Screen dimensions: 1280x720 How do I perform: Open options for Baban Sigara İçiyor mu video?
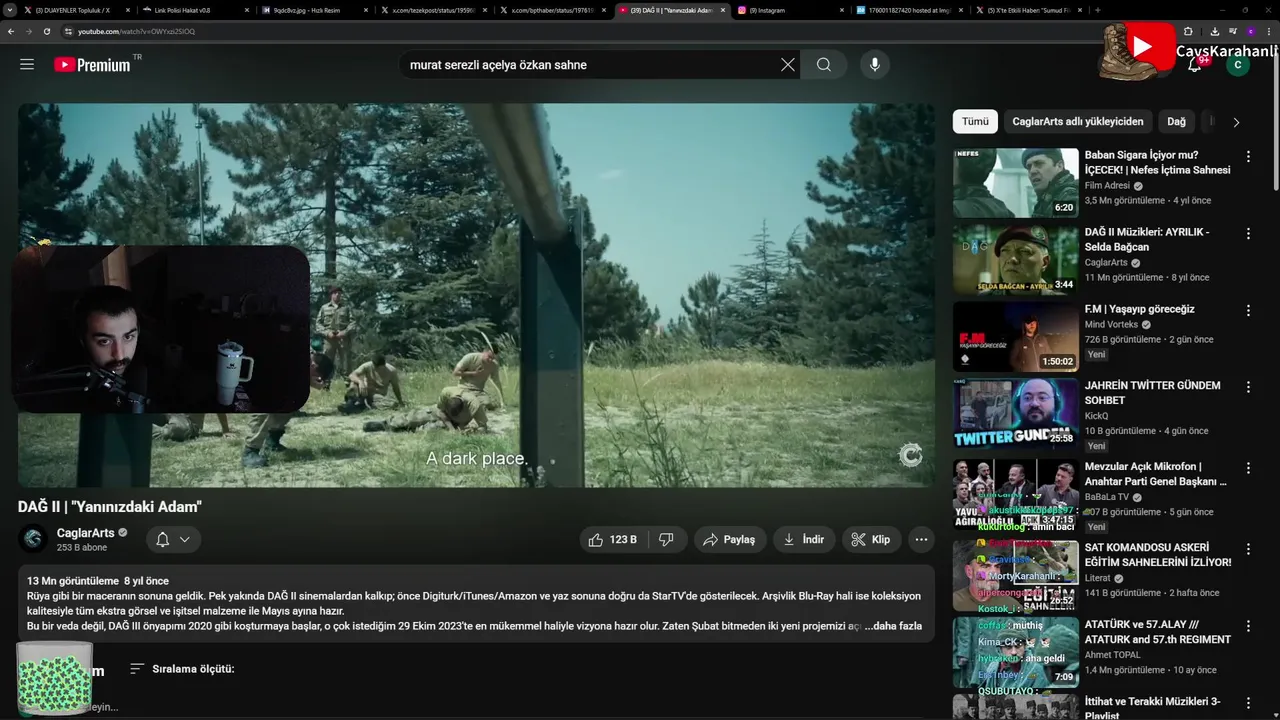point(1248,156)
